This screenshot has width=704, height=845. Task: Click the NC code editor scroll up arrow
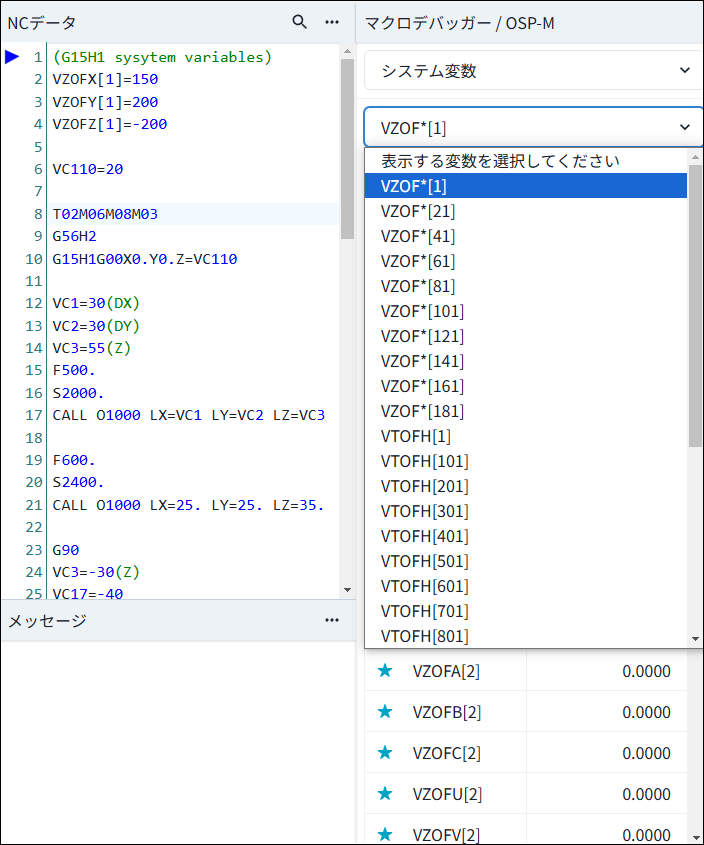tap(347, 51)
